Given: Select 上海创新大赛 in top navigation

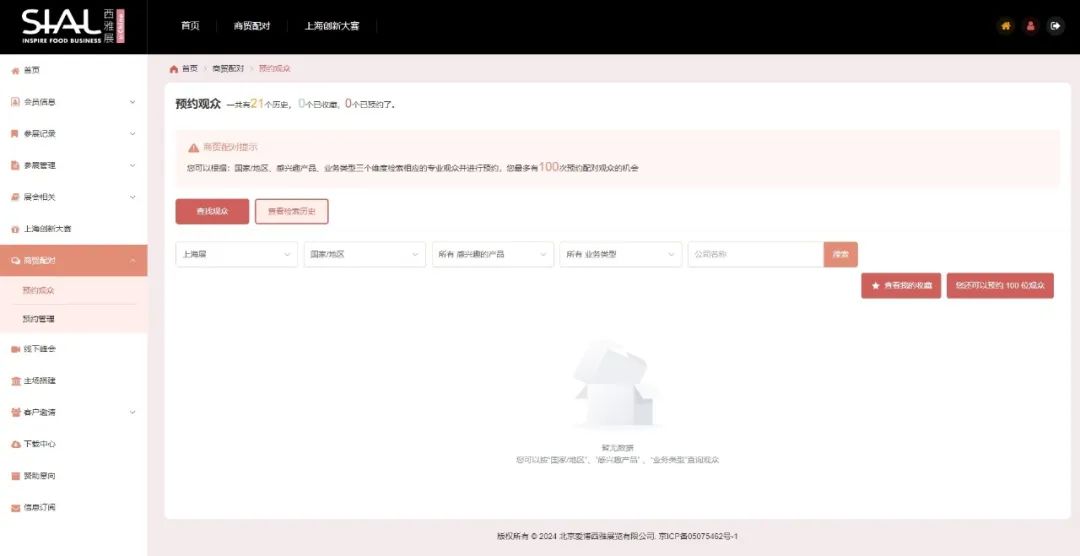Looking at the screenshot, I should tap(331, 26).
